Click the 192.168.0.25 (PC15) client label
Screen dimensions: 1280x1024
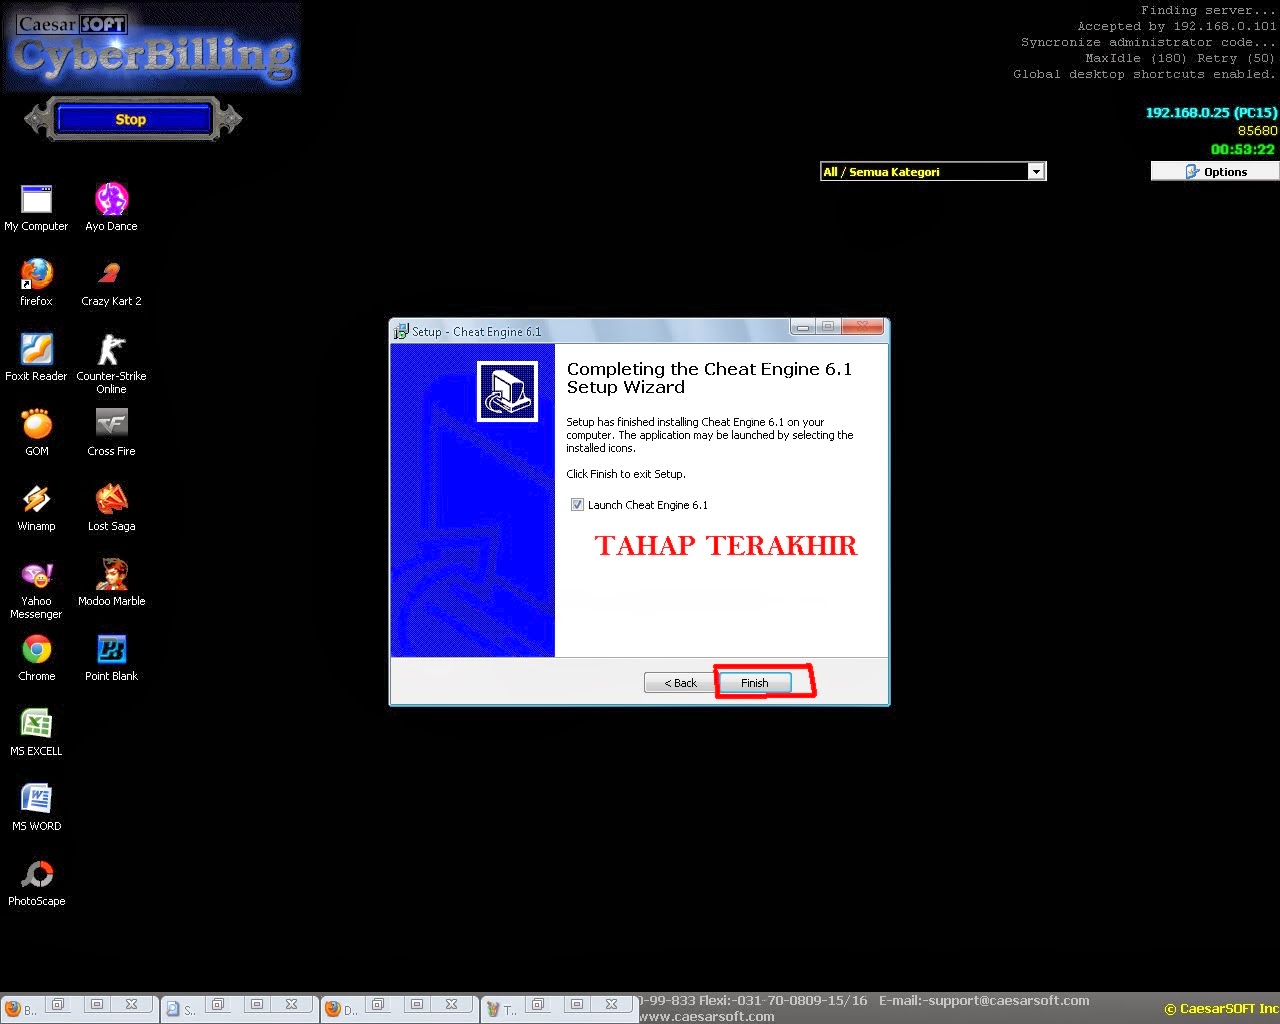click(x=1211, y=112)
